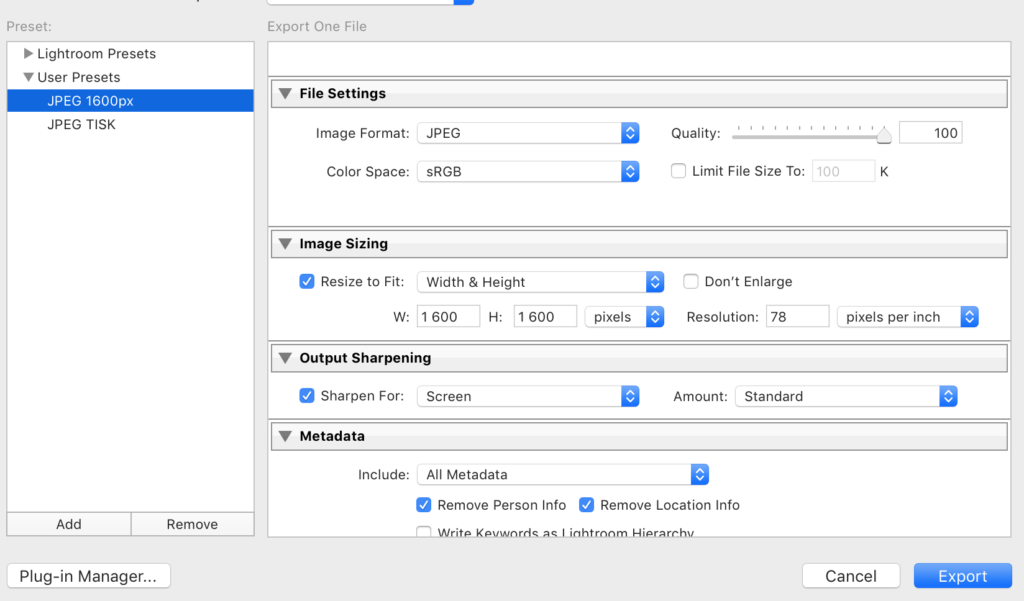Image resolution: width=1024 pixels, height=601 pixels.
Task: Uncheck the Resize to Fit checkbox
Action: pos(307,282)
